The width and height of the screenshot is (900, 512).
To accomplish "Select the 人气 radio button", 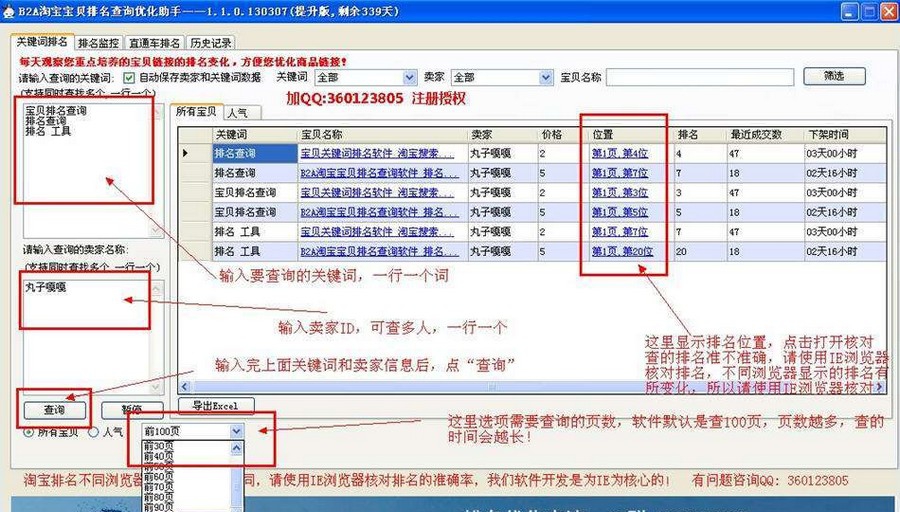I will coord(94,432).
